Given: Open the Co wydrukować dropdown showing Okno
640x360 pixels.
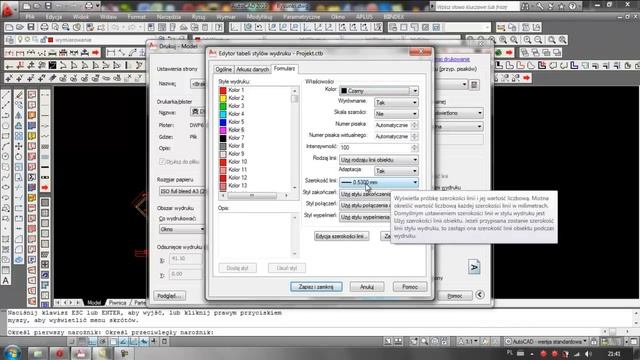Looking at the screenshot, I should tap(182, 229).
